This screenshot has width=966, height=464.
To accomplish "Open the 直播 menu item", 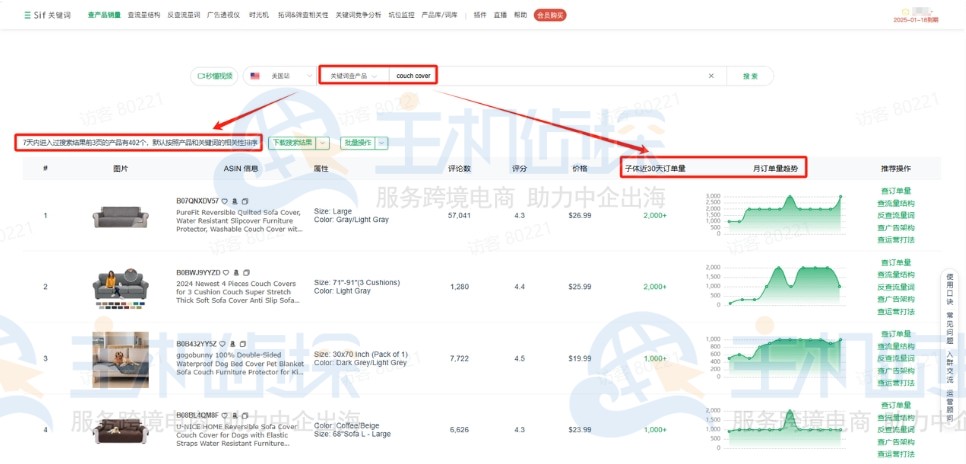I will (x=500, y=15).
